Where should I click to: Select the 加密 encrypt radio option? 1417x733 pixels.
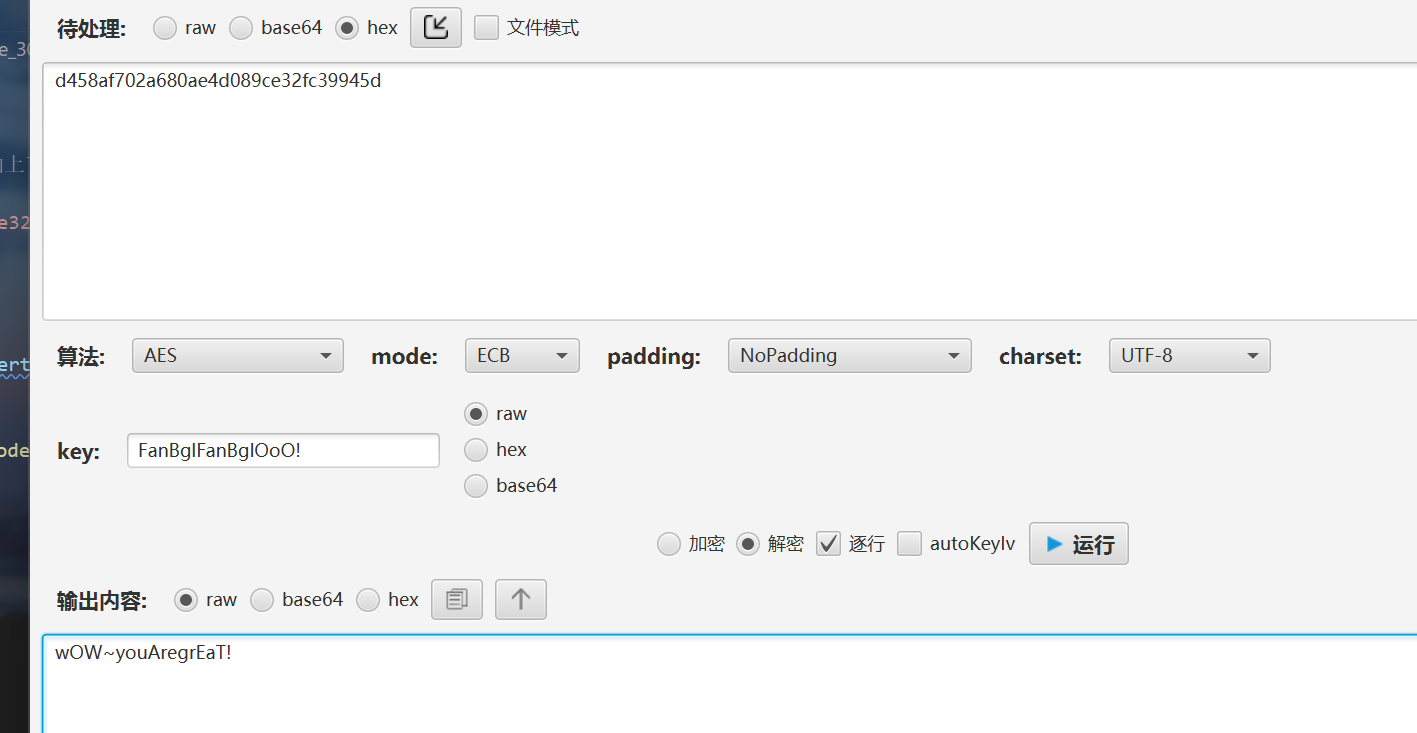[x=668, y=544]
